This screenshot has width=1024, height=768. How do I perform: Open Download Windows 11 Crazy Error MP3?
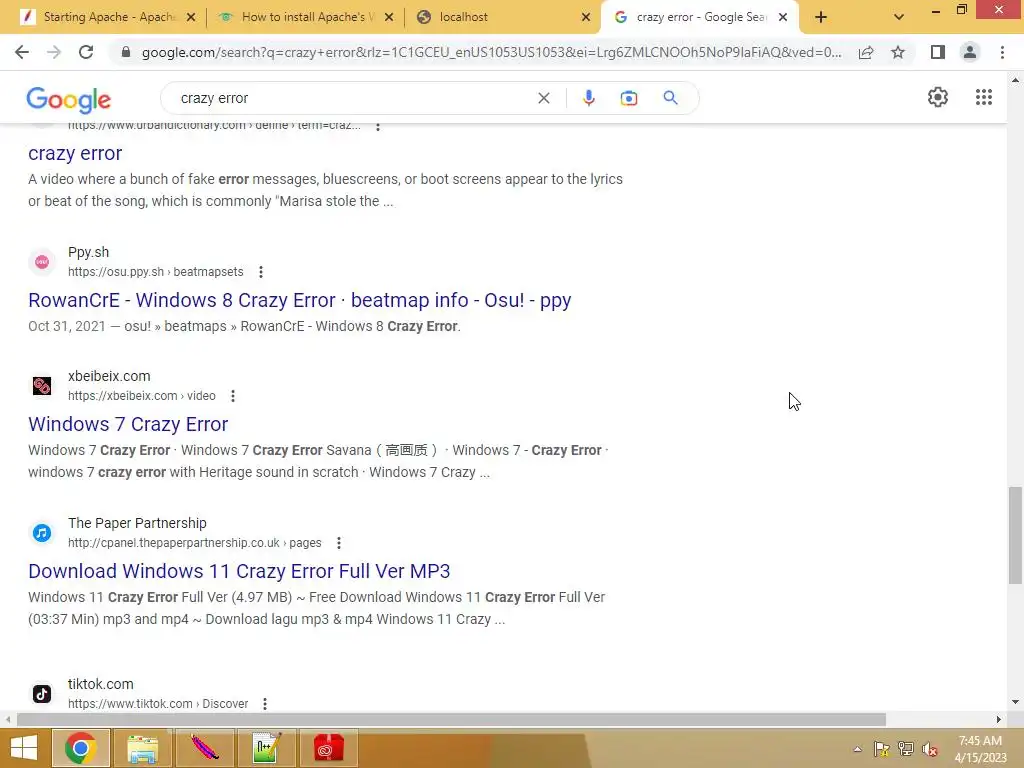[x=239, y=571]
